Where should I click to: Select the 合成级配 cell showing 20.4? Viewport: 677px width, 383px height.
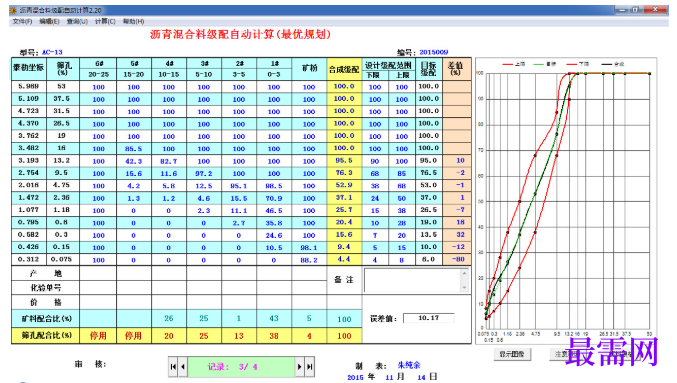click(x=344, y=222)
